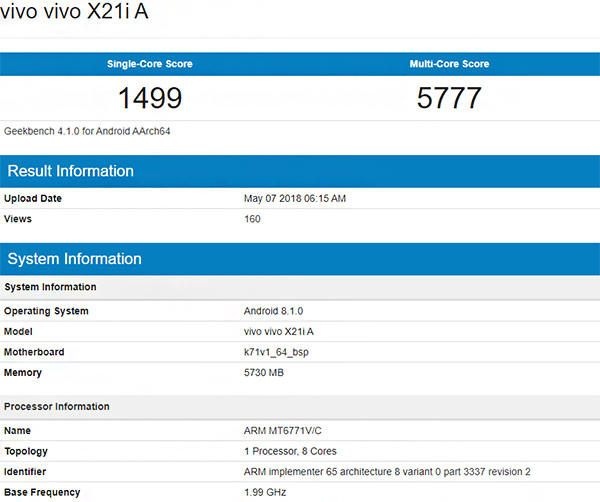This screenshot has height=502, width=600.
Task: Click the Operating System label
Action: tap(46, 311)
